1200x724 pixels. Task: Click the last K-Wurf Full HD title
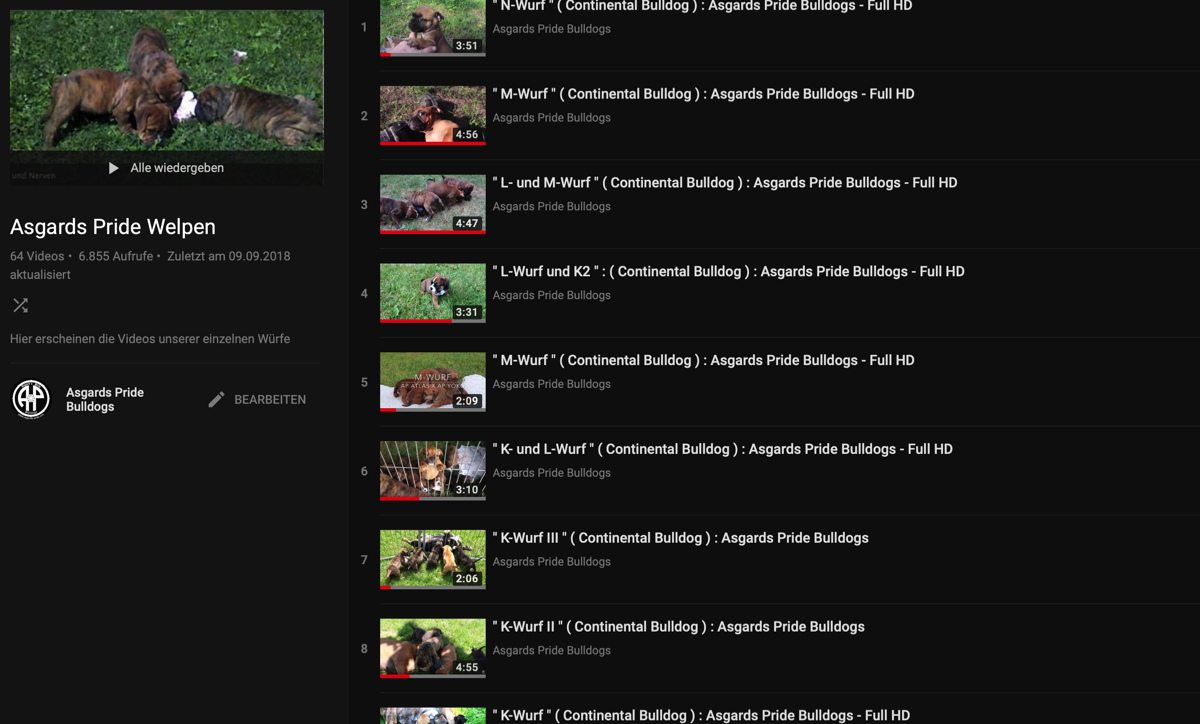701,715
